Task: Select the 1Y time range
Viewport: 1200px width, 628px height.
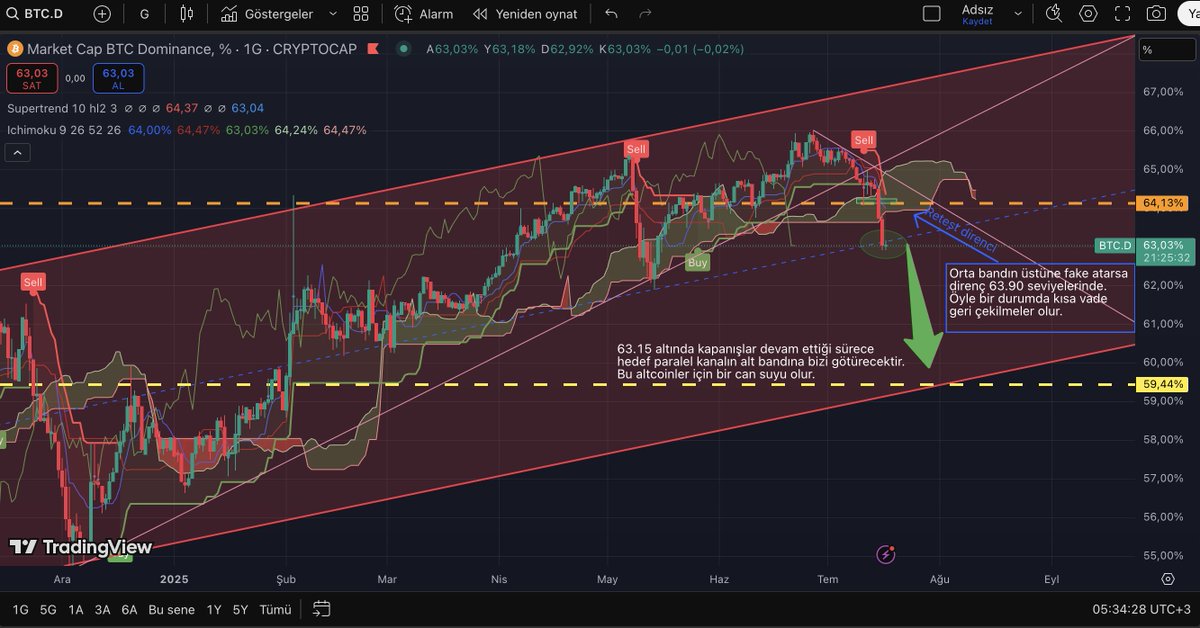Action: tap(214, 609)
